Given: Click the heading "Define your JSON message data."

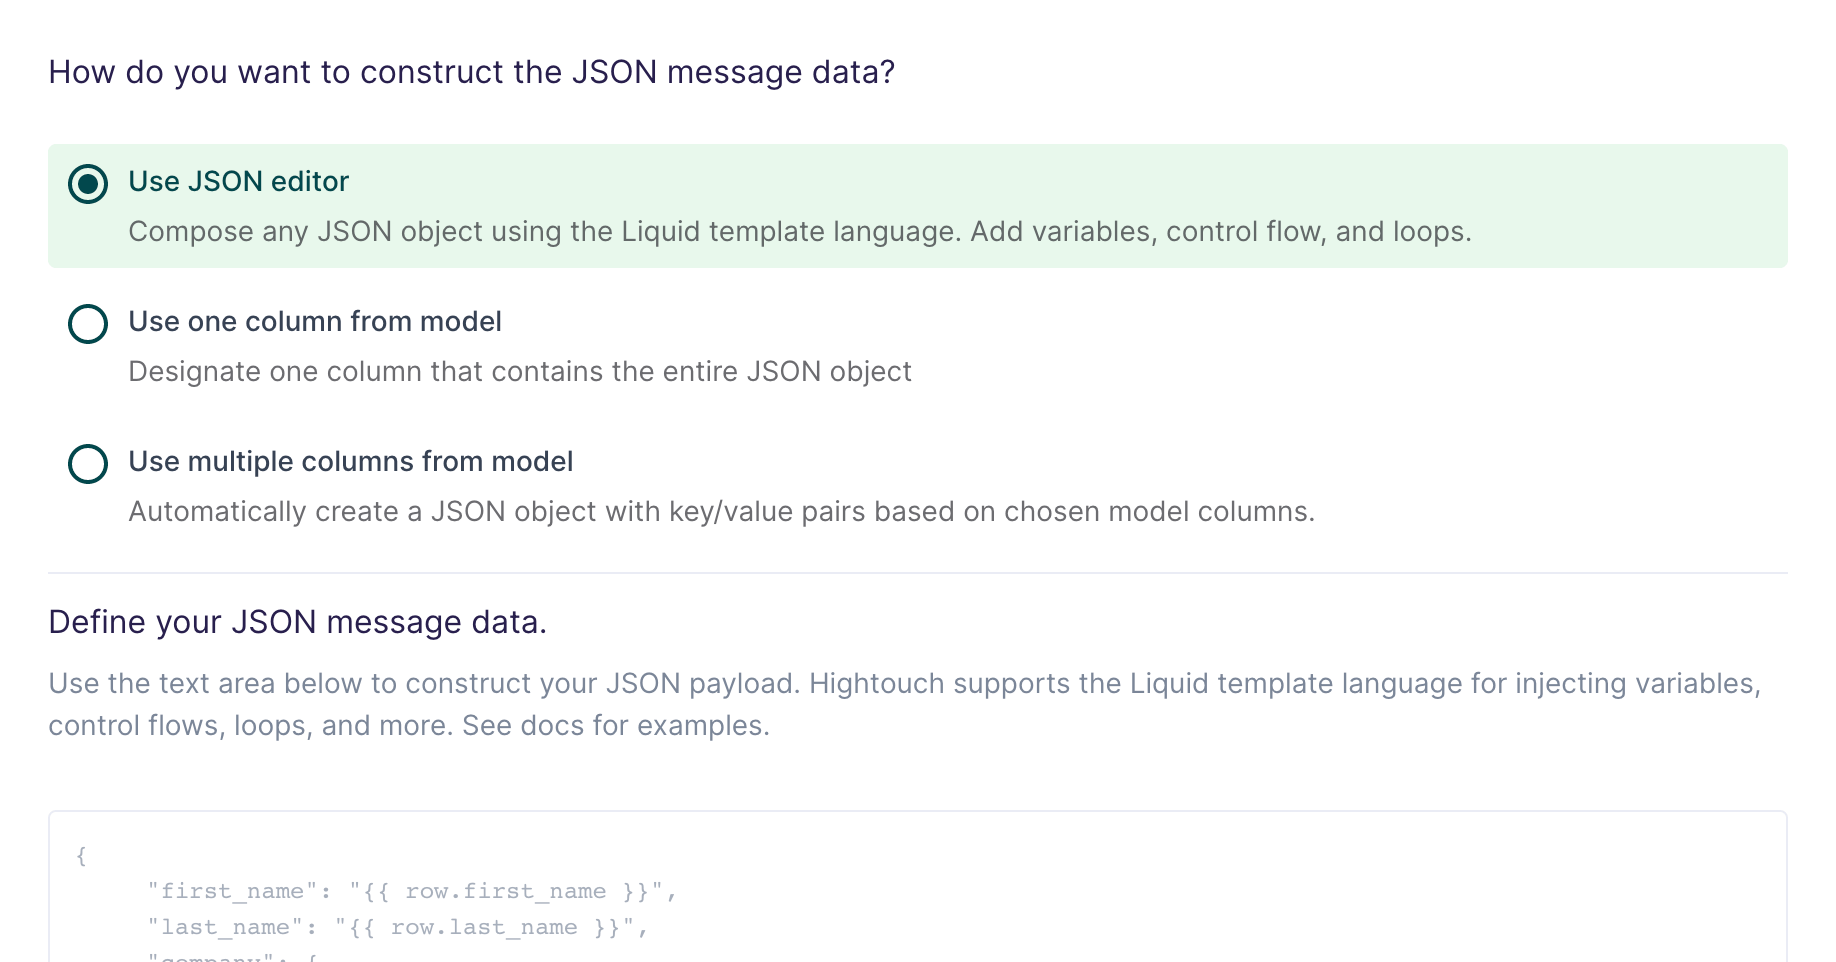Looking at the screenshot, I should [298, 621].
